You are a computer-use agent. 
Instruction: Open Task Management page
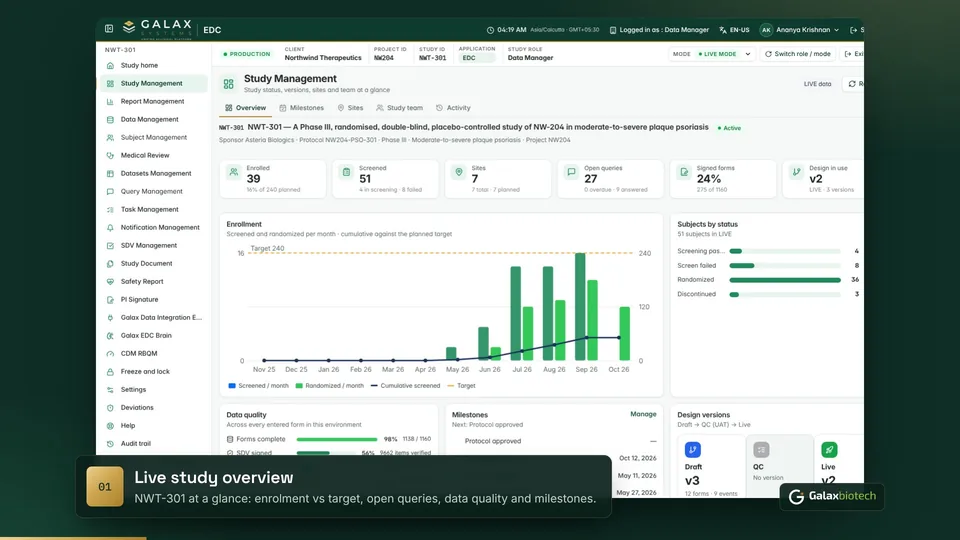[154, 209]
